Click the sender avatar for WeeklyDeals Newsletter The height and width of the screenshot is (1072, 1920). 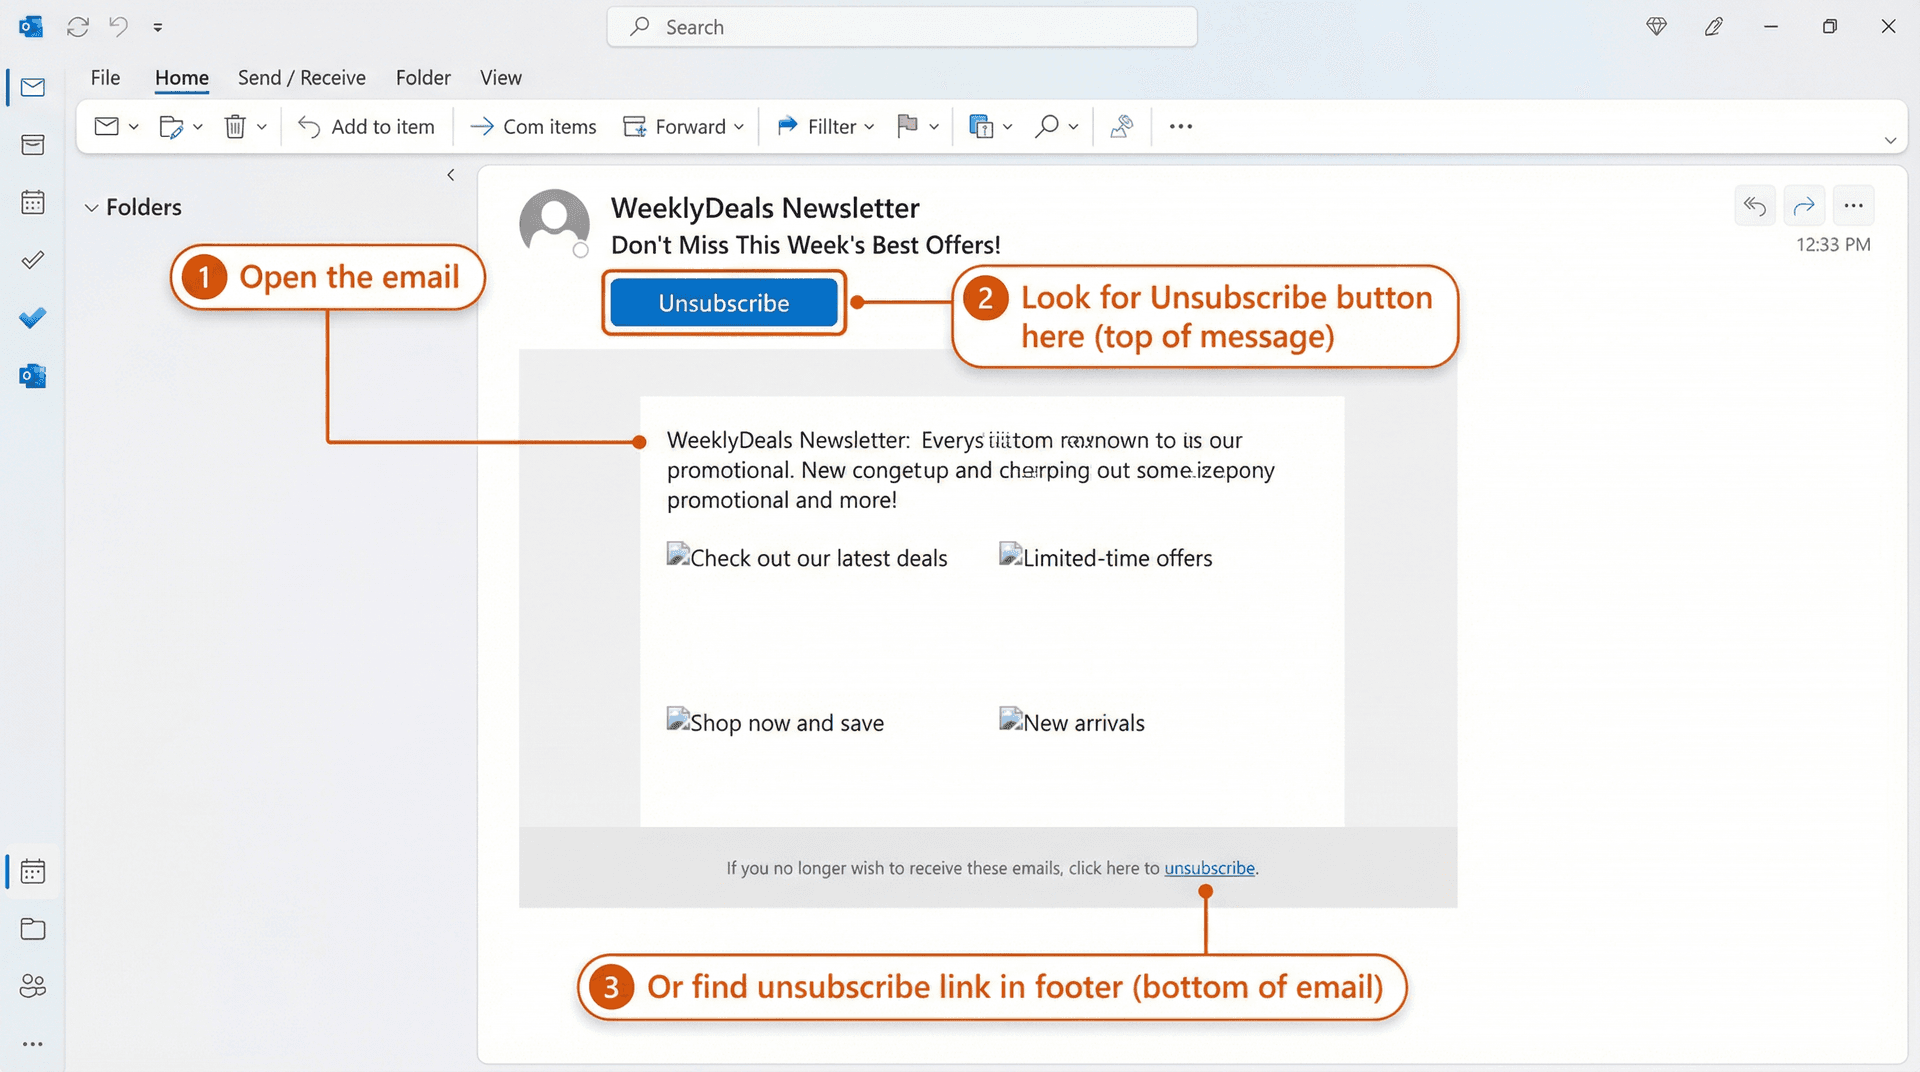click(554, 222)
